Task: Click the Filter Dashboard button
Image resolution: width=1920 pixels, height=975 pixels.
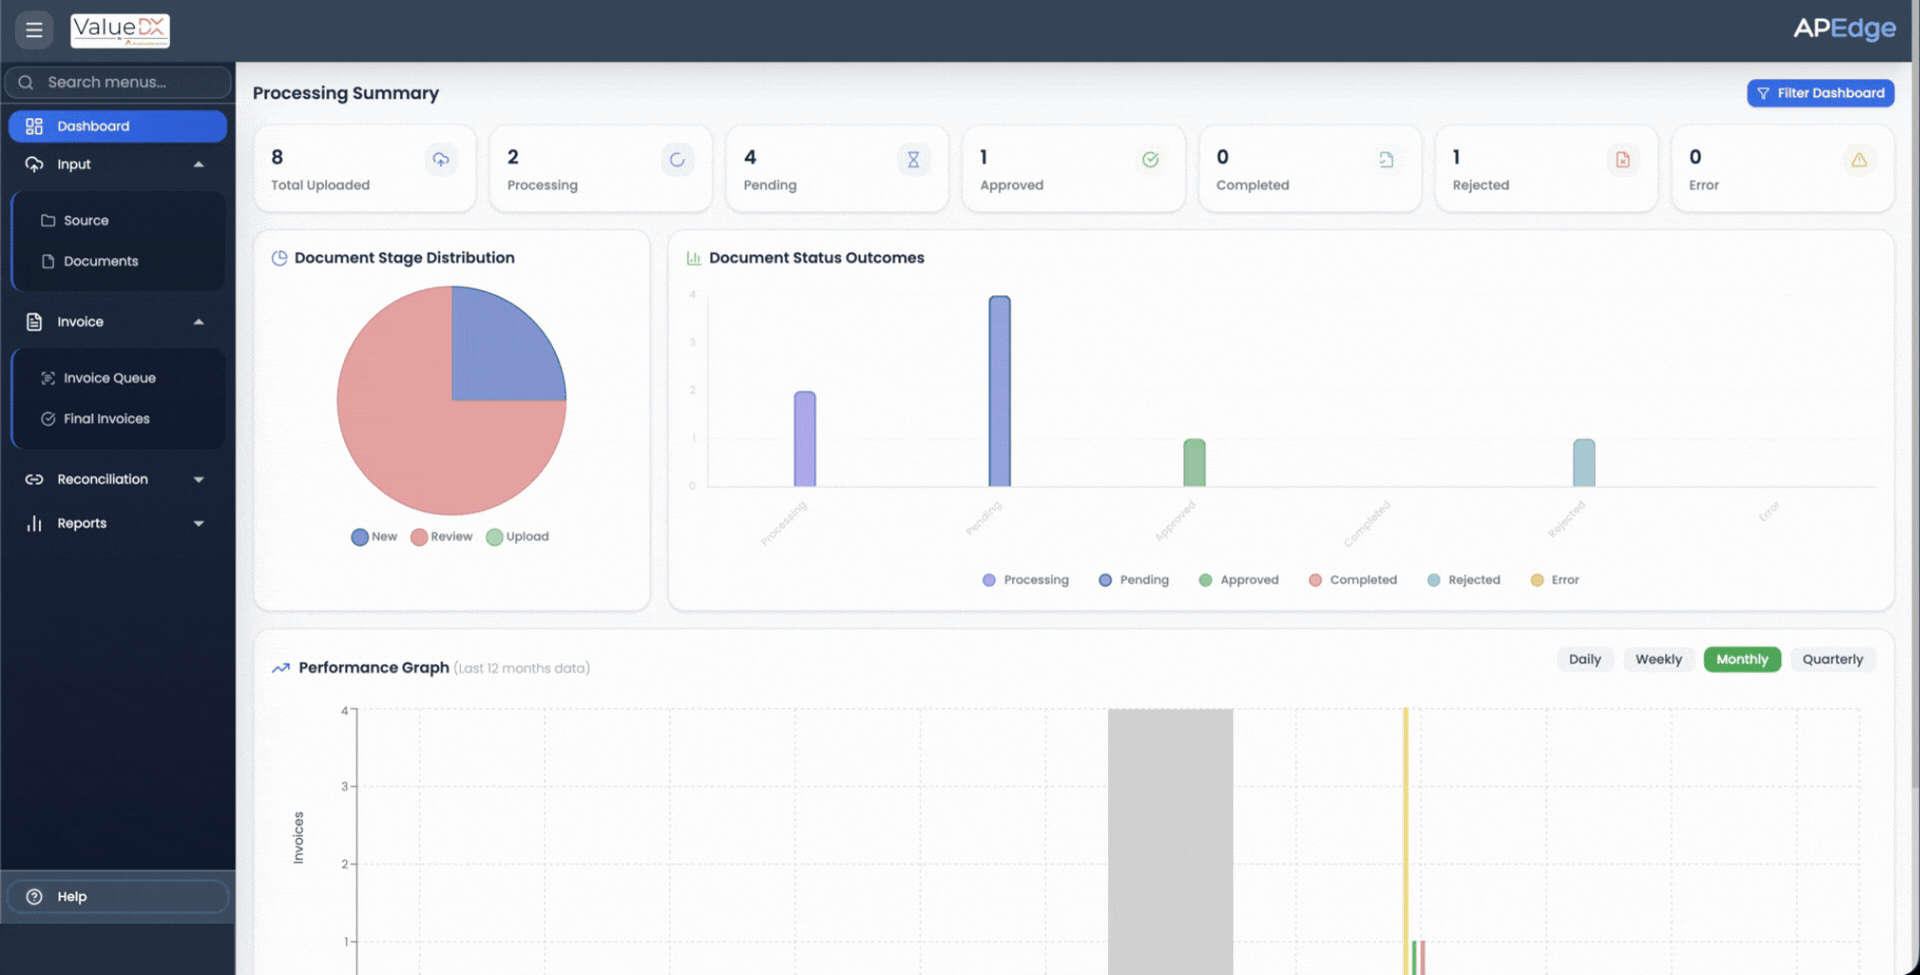Action: click(1820, 93)
